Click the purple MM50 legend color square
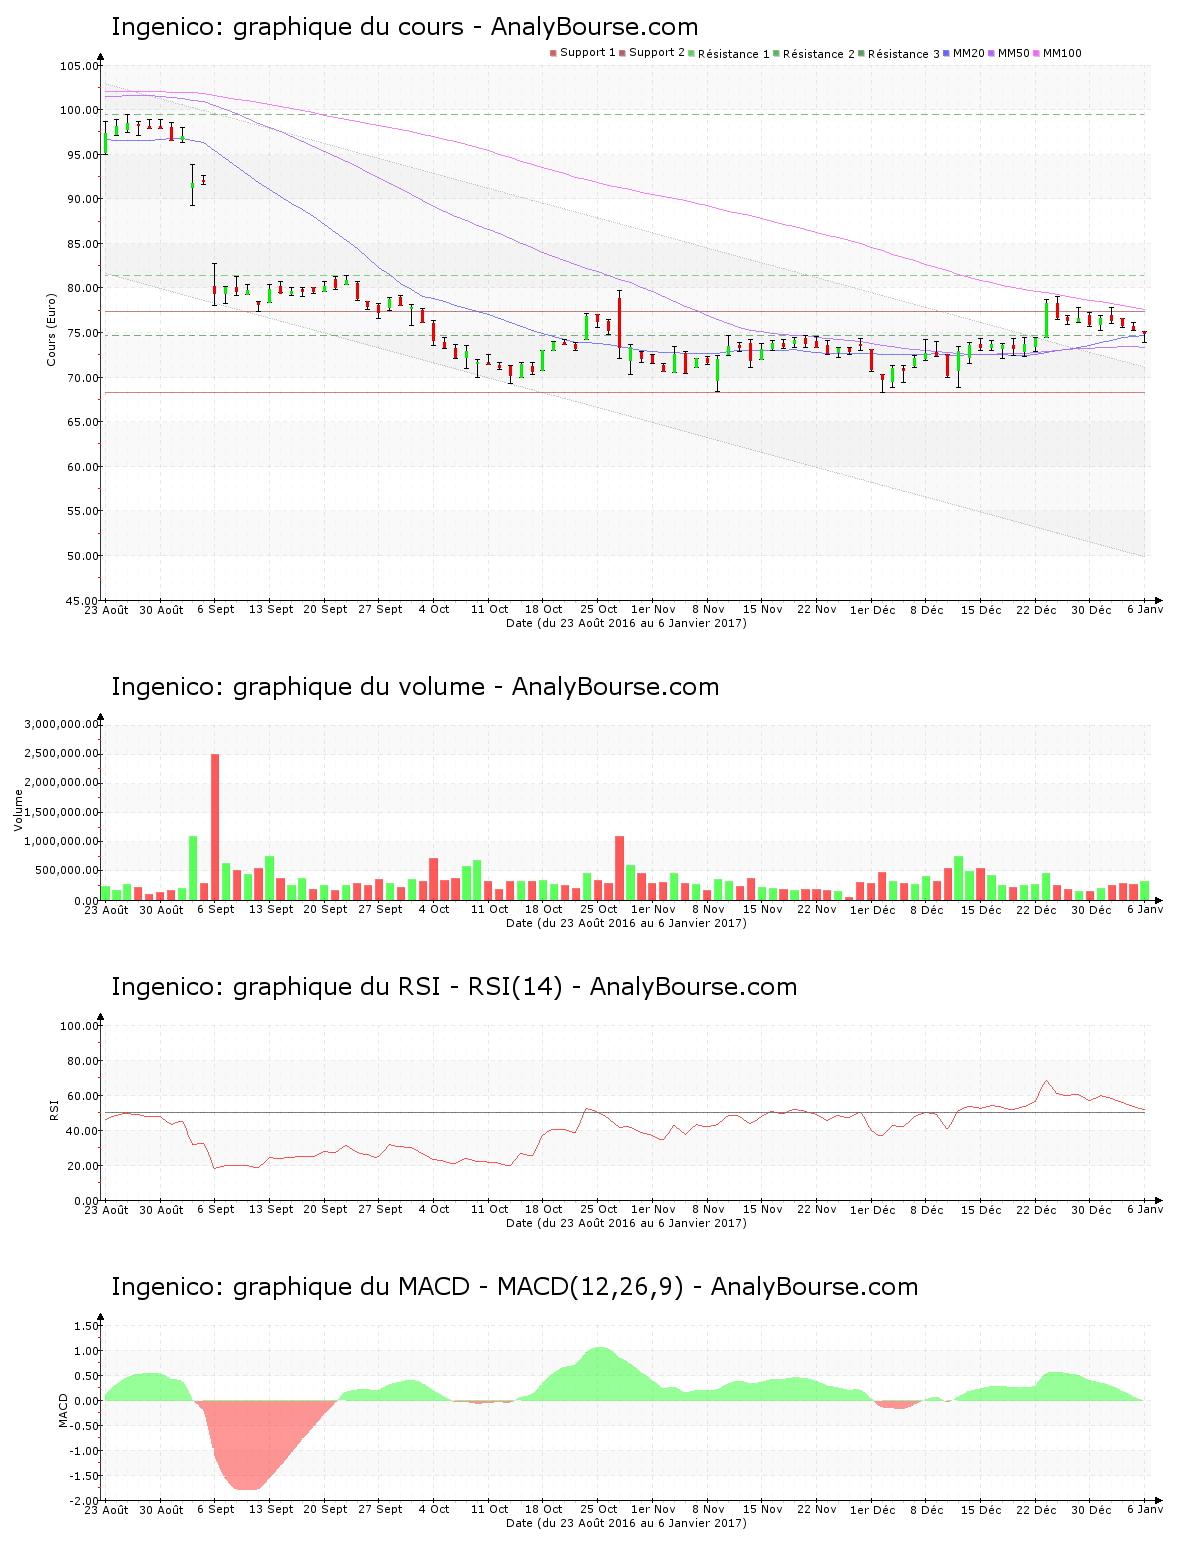Image resolution: width=1200 pixels, height=1550 pixels. pyautogui.click(x=992, y=54)
